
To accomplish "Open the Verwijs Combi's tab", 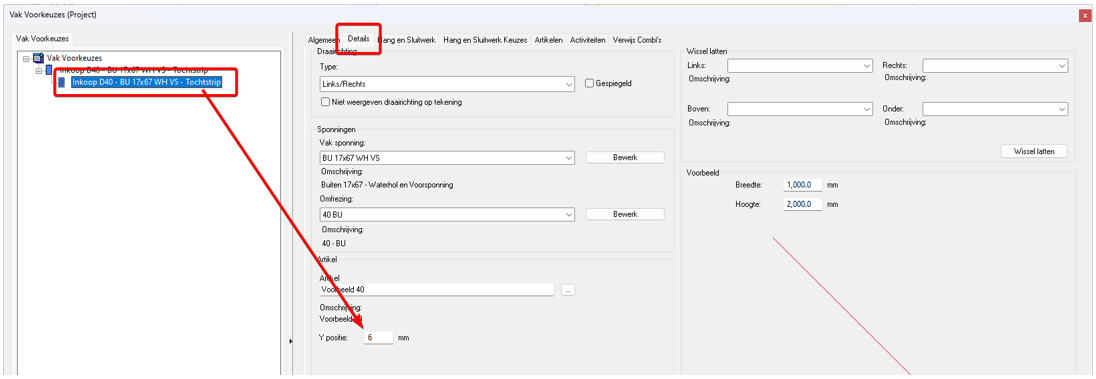I will (637, 40).
